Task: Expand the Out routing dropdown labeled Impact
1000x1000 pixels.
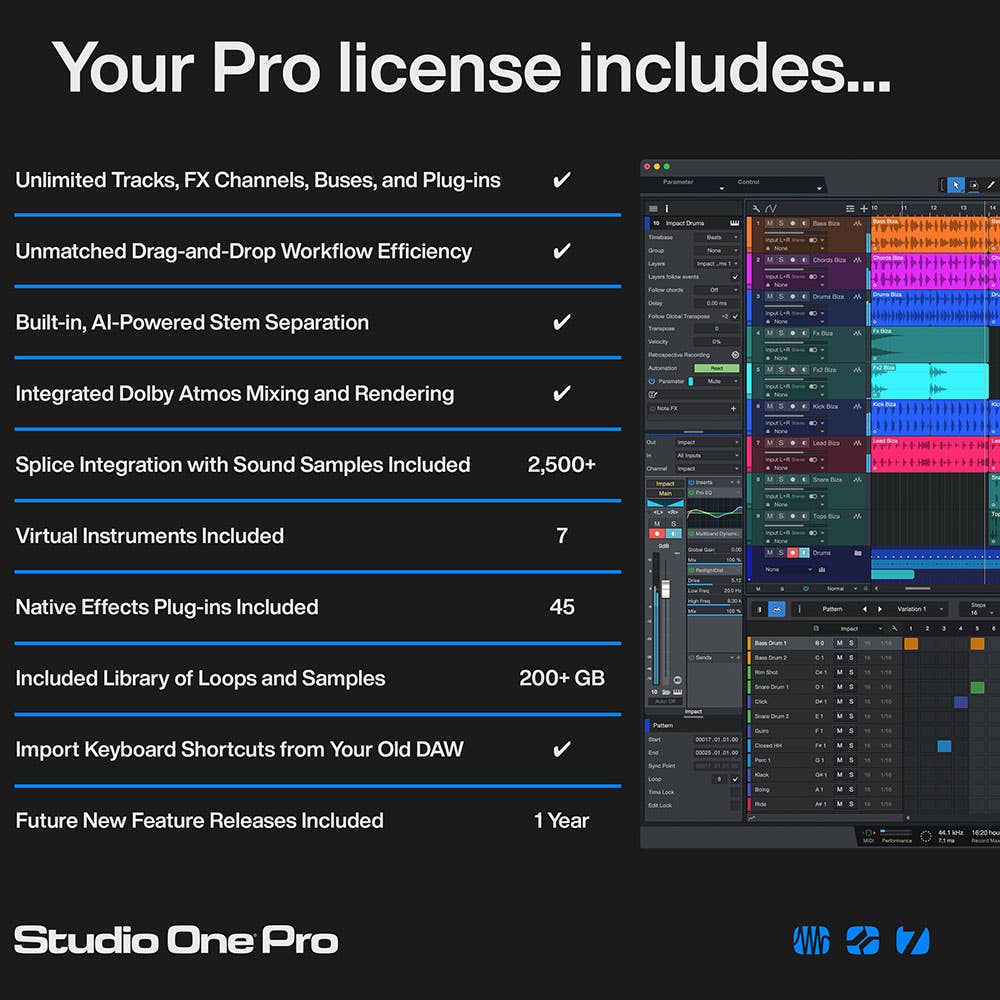Action: [x=707, y=442]
